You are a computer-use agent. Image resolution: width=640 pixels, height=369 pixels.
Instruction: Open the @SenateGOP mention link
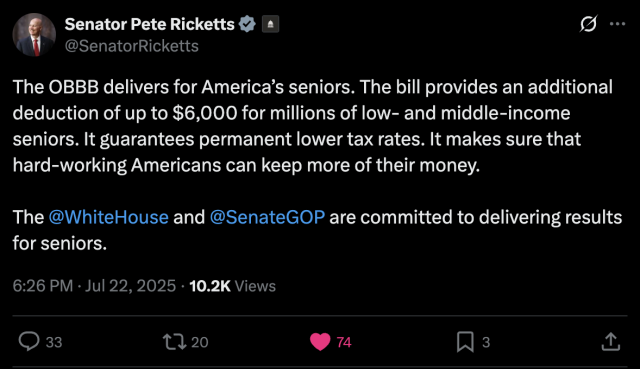pyautogui.click(x=267, y=217)
